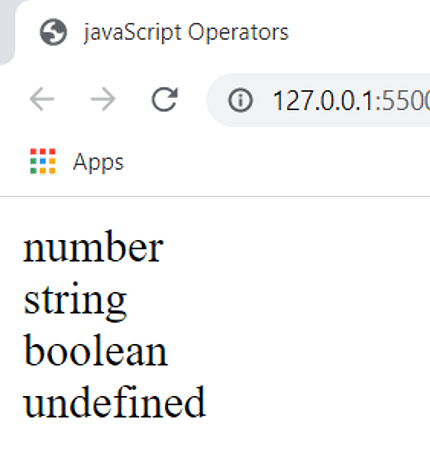Click the address bar gap between info icon and URL

click(x=263, y=100)
